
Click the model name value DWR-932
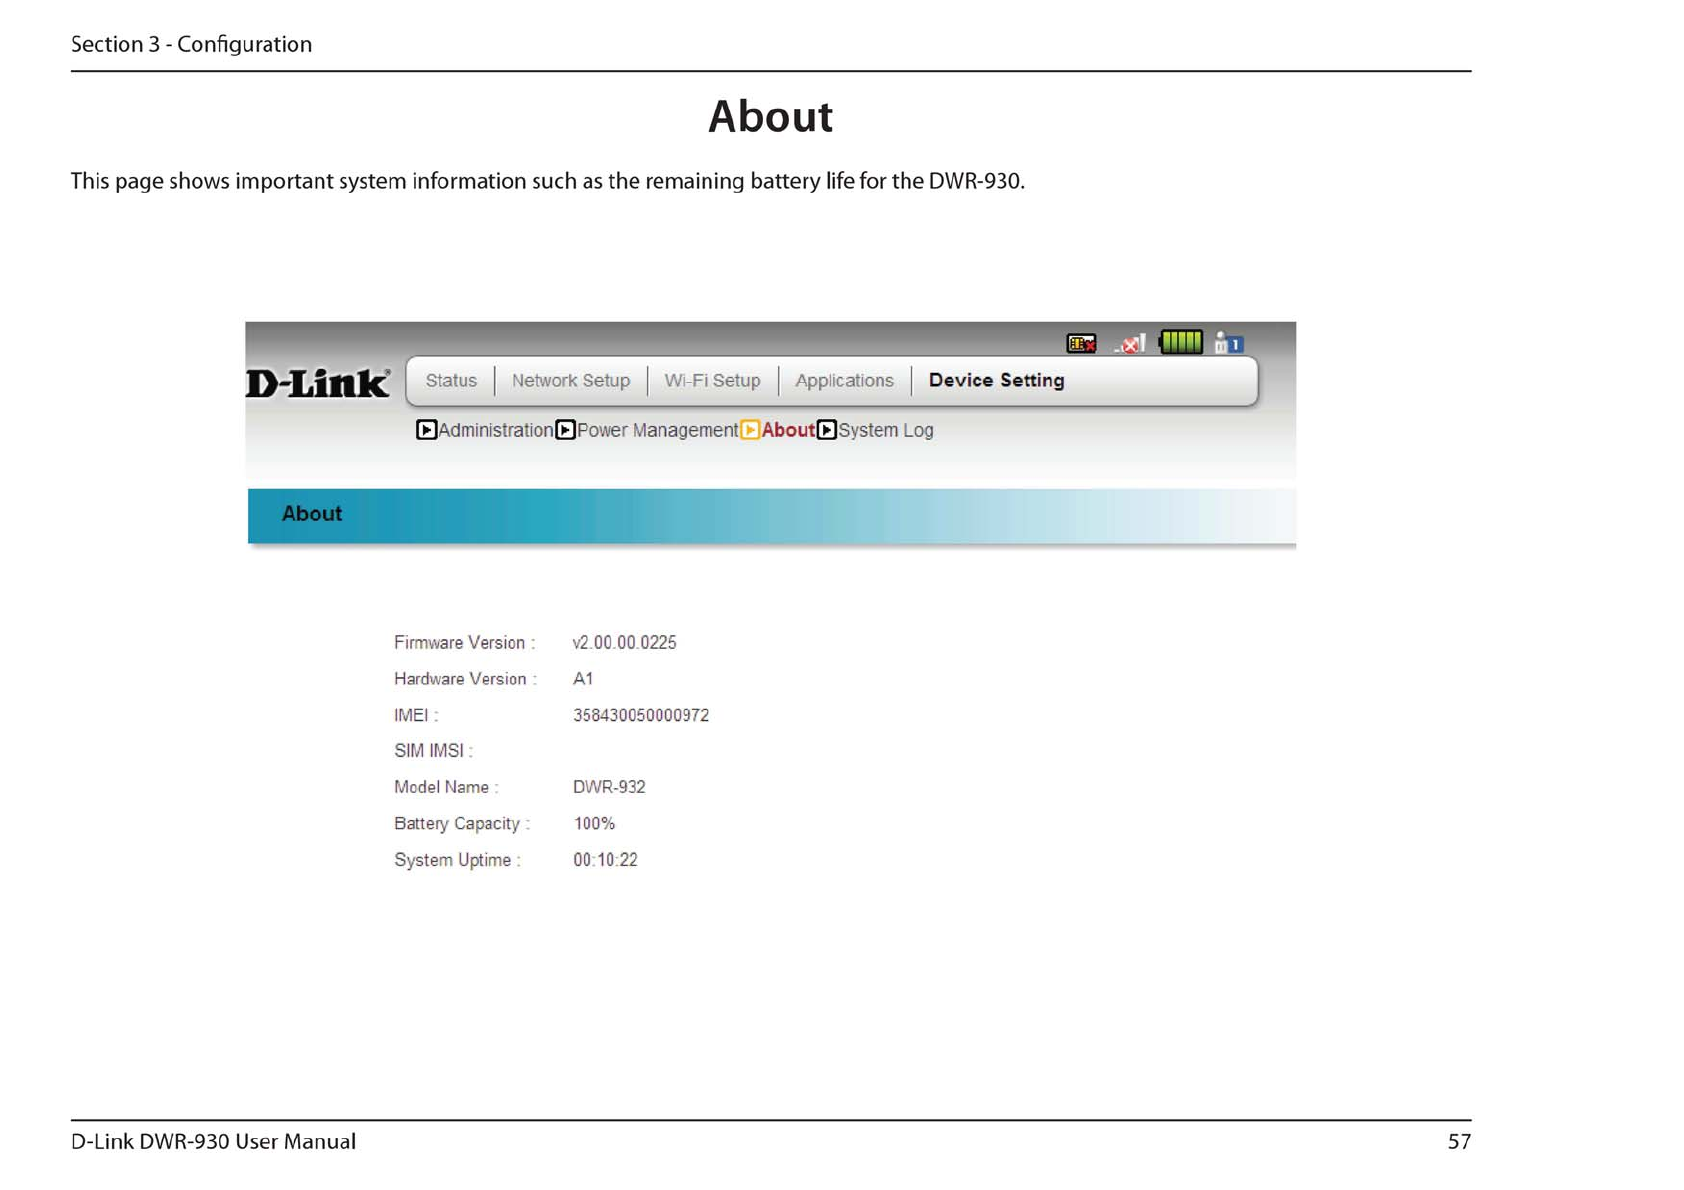point(609,788)
